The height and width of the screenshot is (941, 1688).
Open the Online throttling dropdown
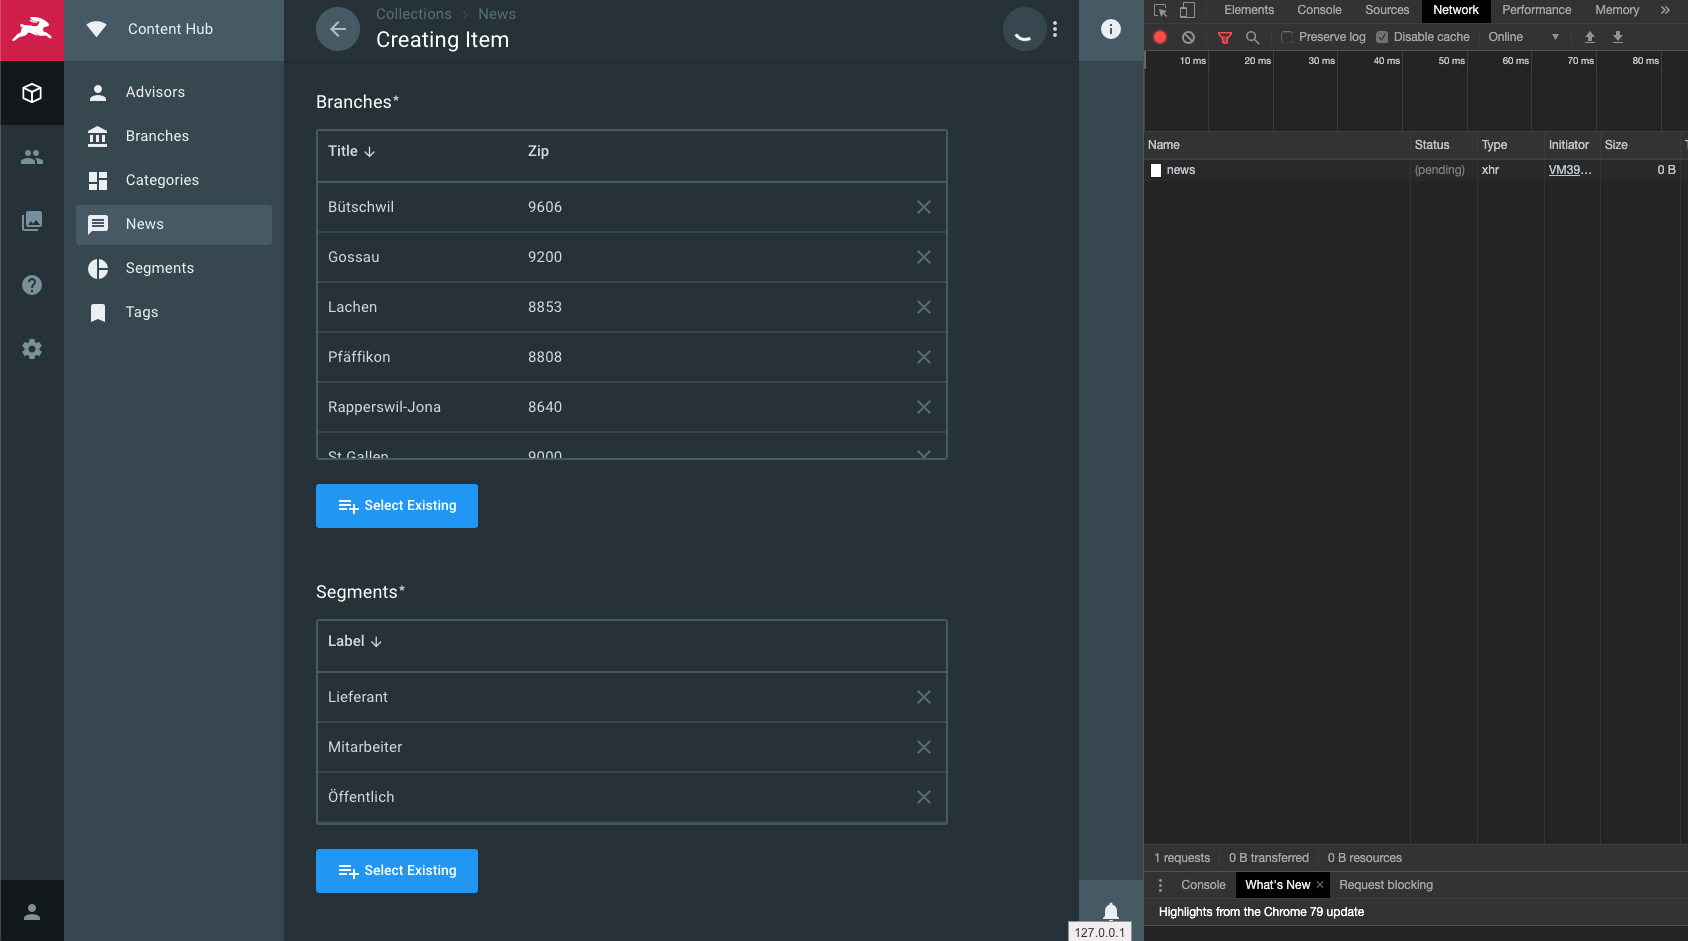(x=1520, y=36)
